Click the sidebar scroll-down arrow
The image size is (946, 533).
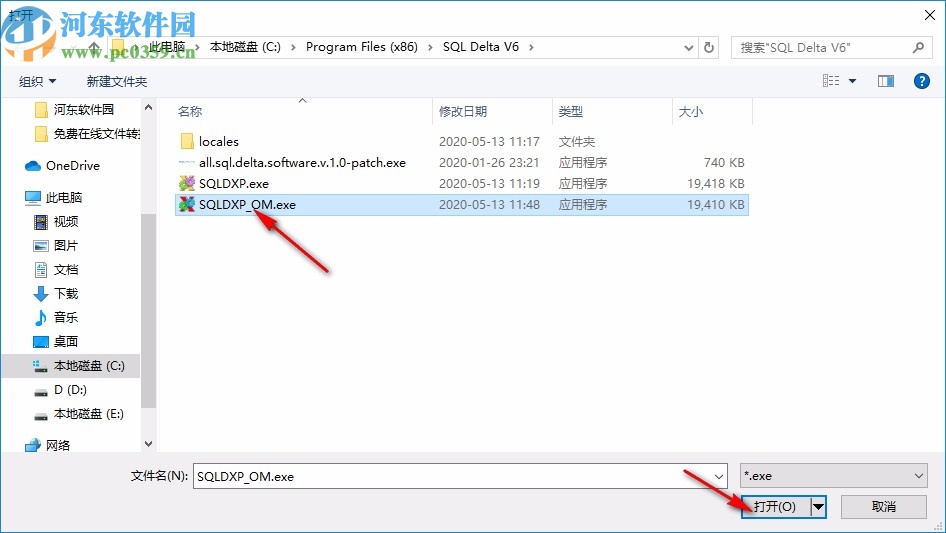pos(148,444)
